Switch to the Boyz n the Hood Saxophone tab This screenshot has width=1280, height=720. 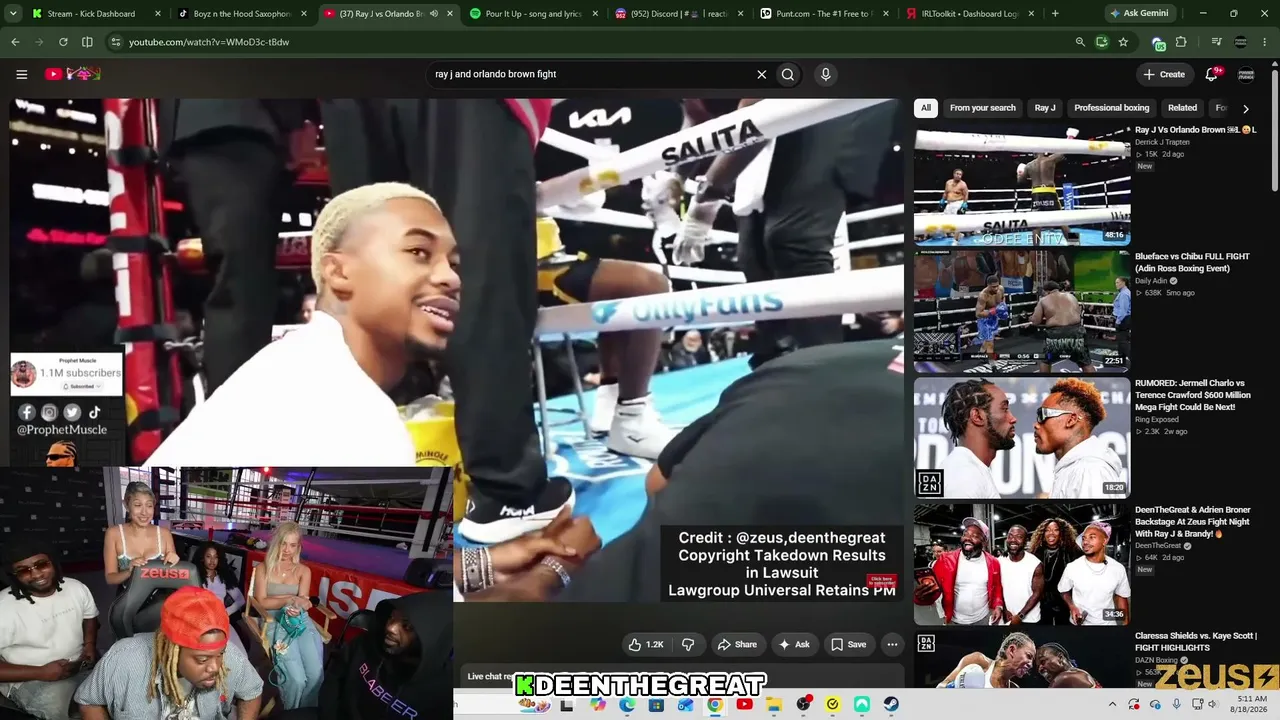pyautogui.click(x=241, y=14)
